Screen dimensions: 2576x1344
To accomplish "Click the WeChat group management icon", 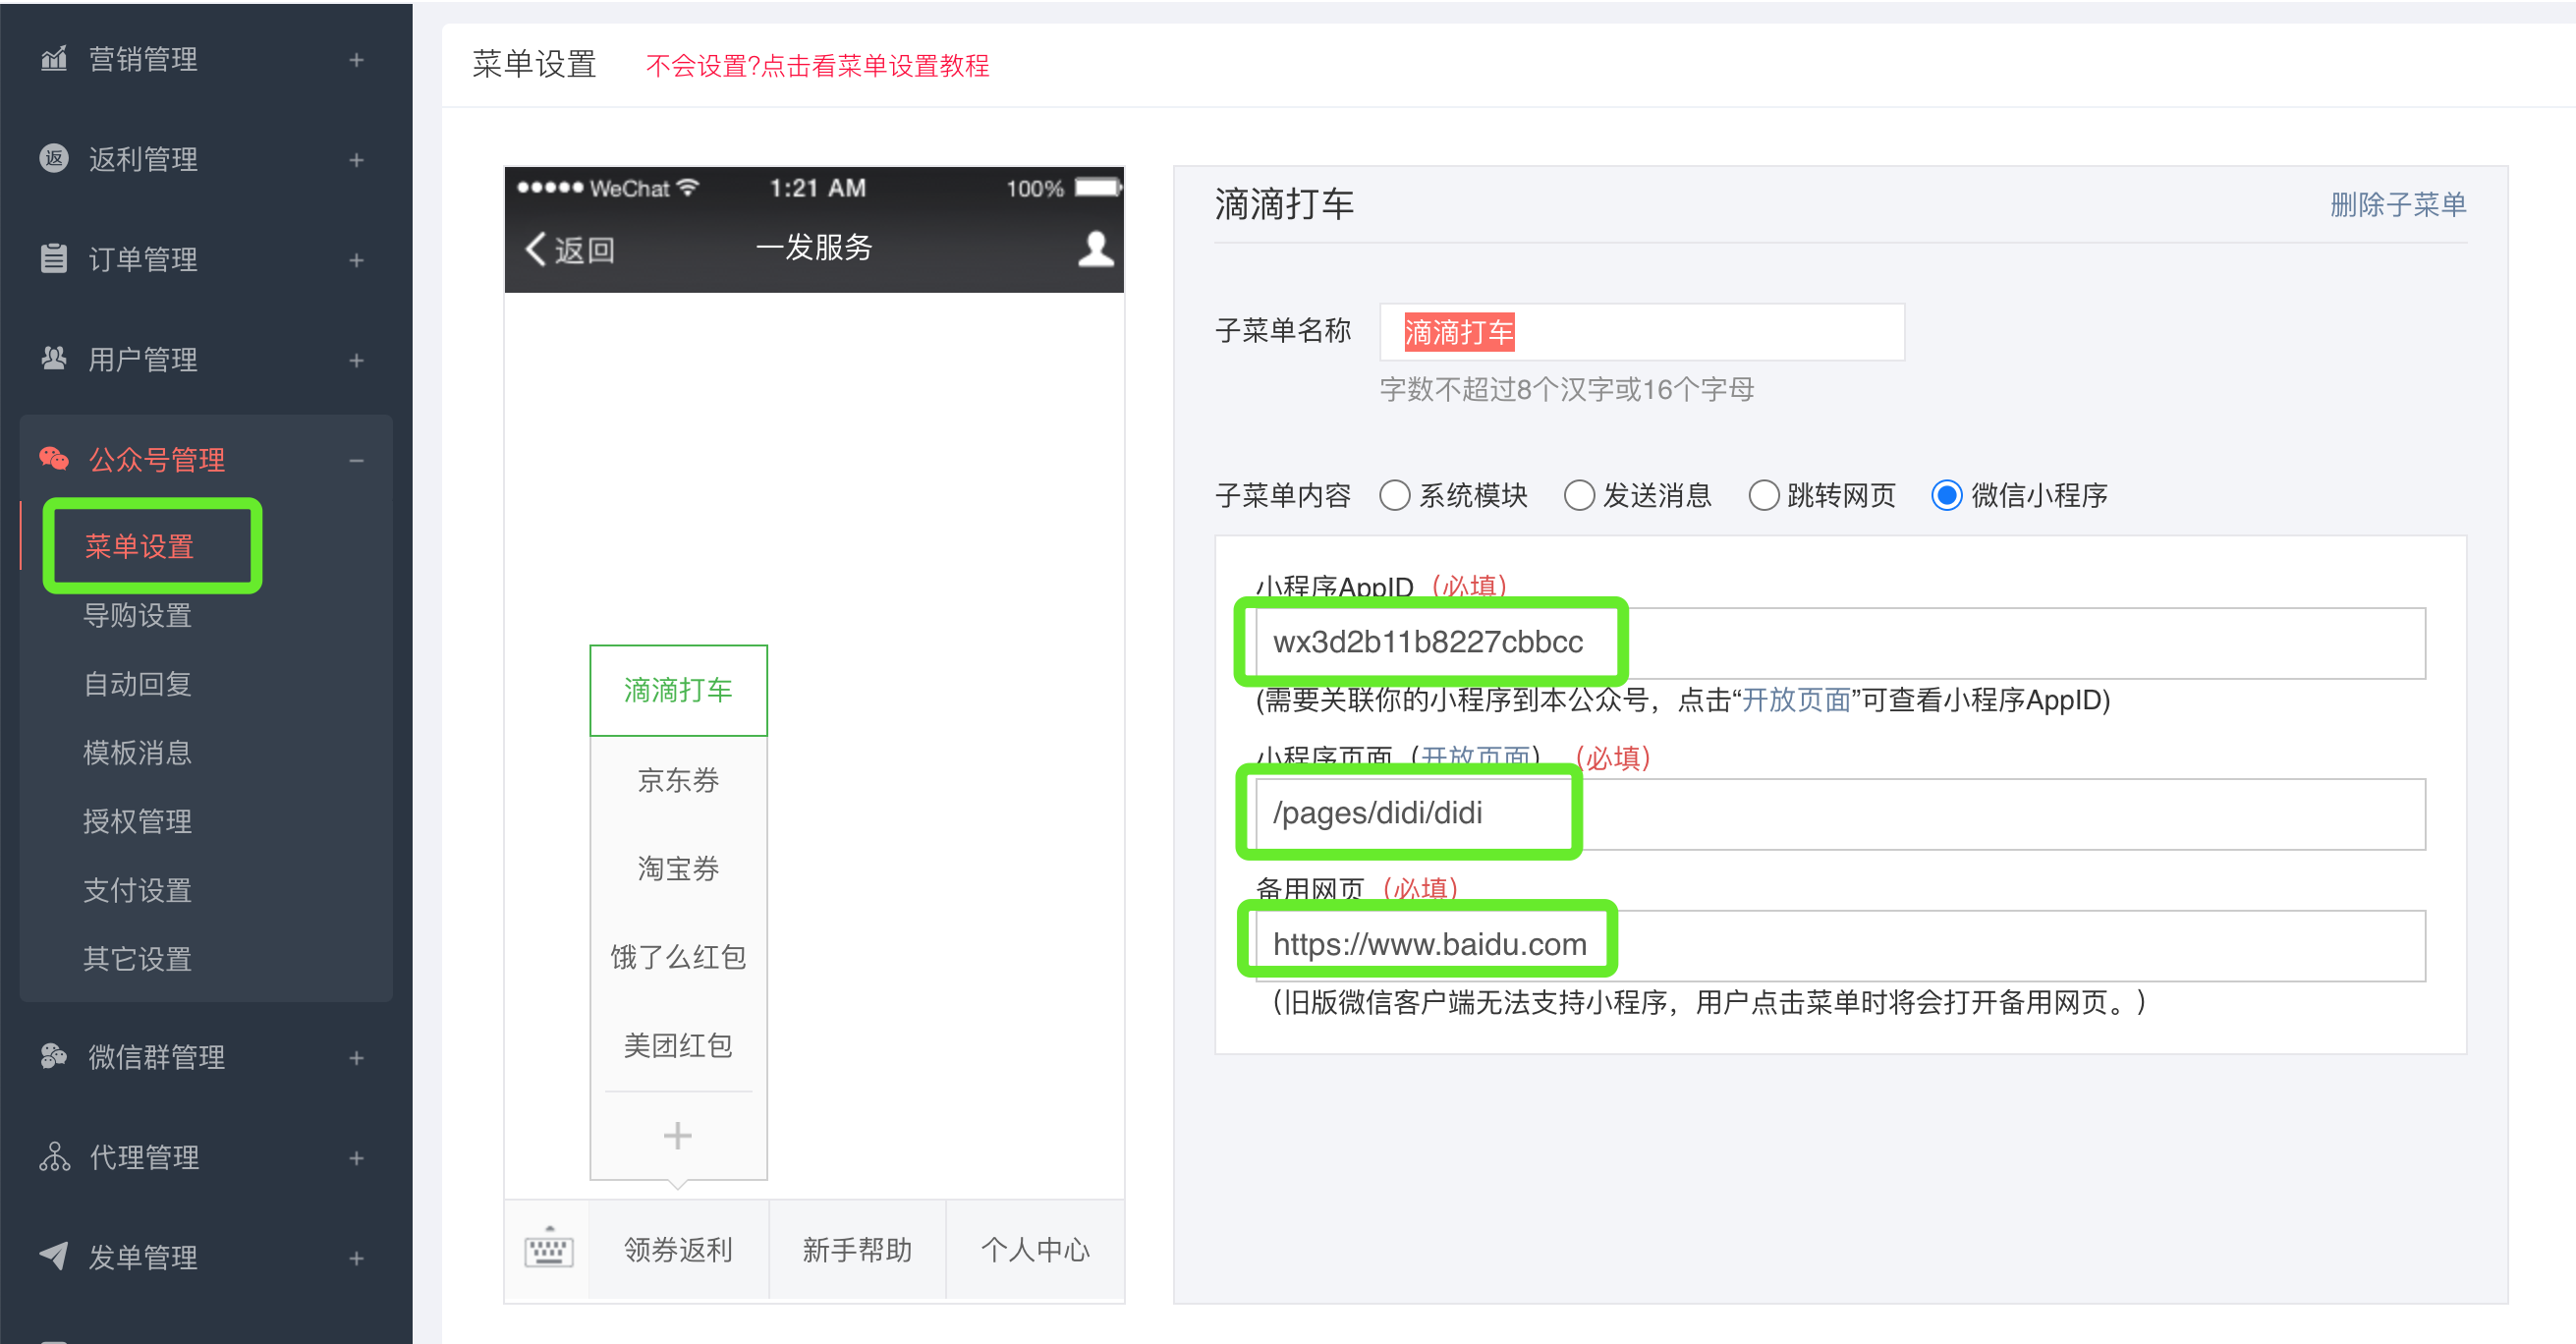I will (x=54, y=1056).
